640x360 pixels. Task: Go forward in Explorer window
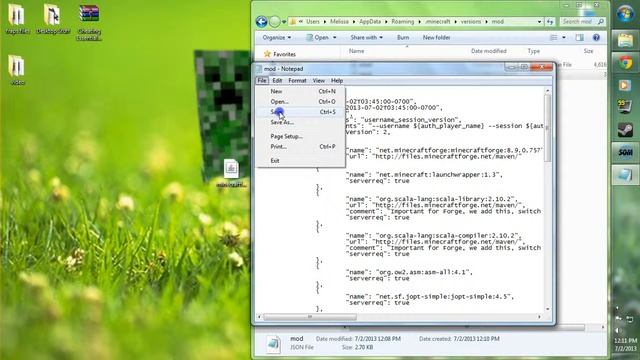click(x=275, y=22)
